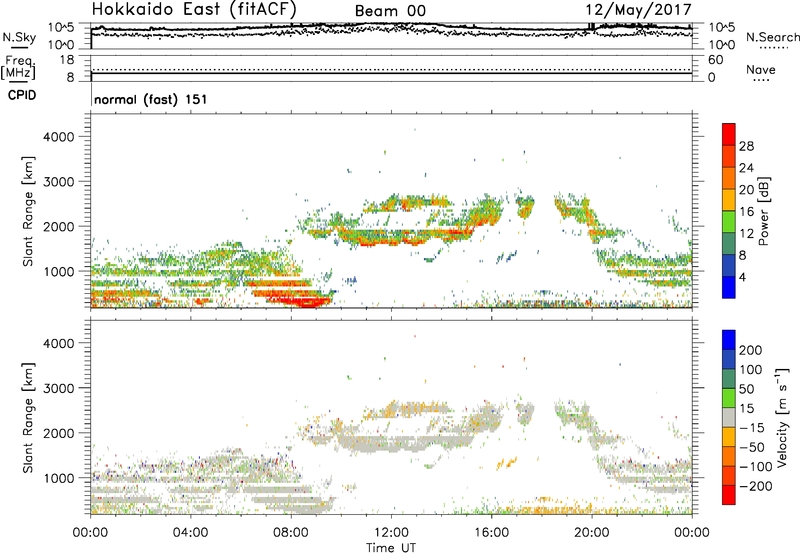The width and height of the screenshot is (800, 554).
Task: Click the 'Slant Range [km]' label of velocity panel
Action: [x=28, y=418]
